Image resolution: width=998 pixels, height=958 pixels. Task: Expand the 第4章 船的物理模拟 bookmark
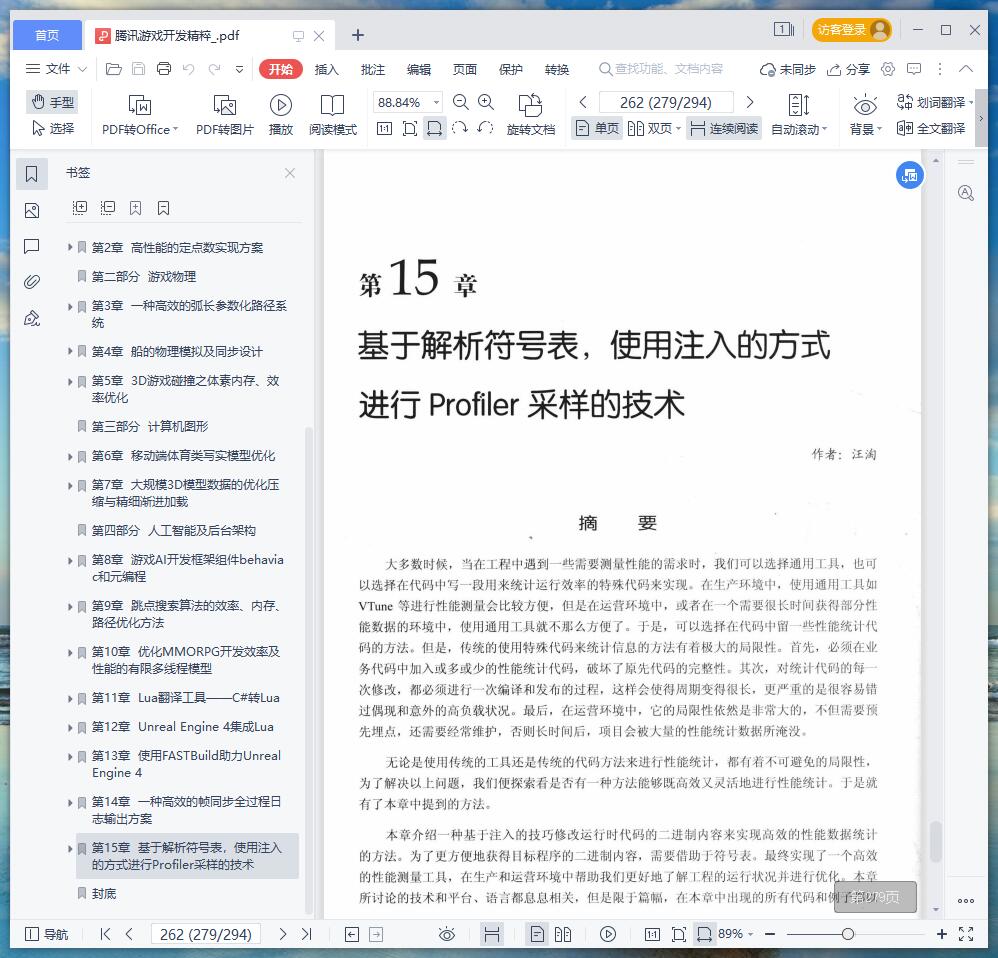coord(70,351)
